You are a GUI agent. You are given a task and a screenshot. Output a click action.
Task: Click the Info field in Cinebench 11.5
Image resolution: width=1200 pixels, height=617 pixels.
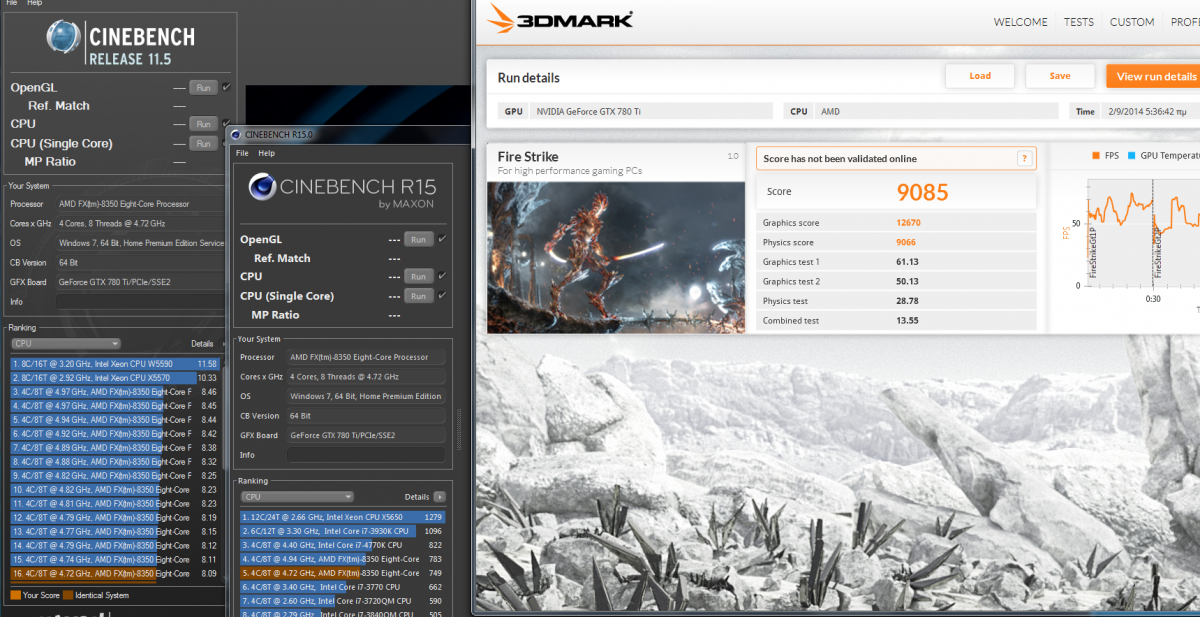[x=139, y=301]
